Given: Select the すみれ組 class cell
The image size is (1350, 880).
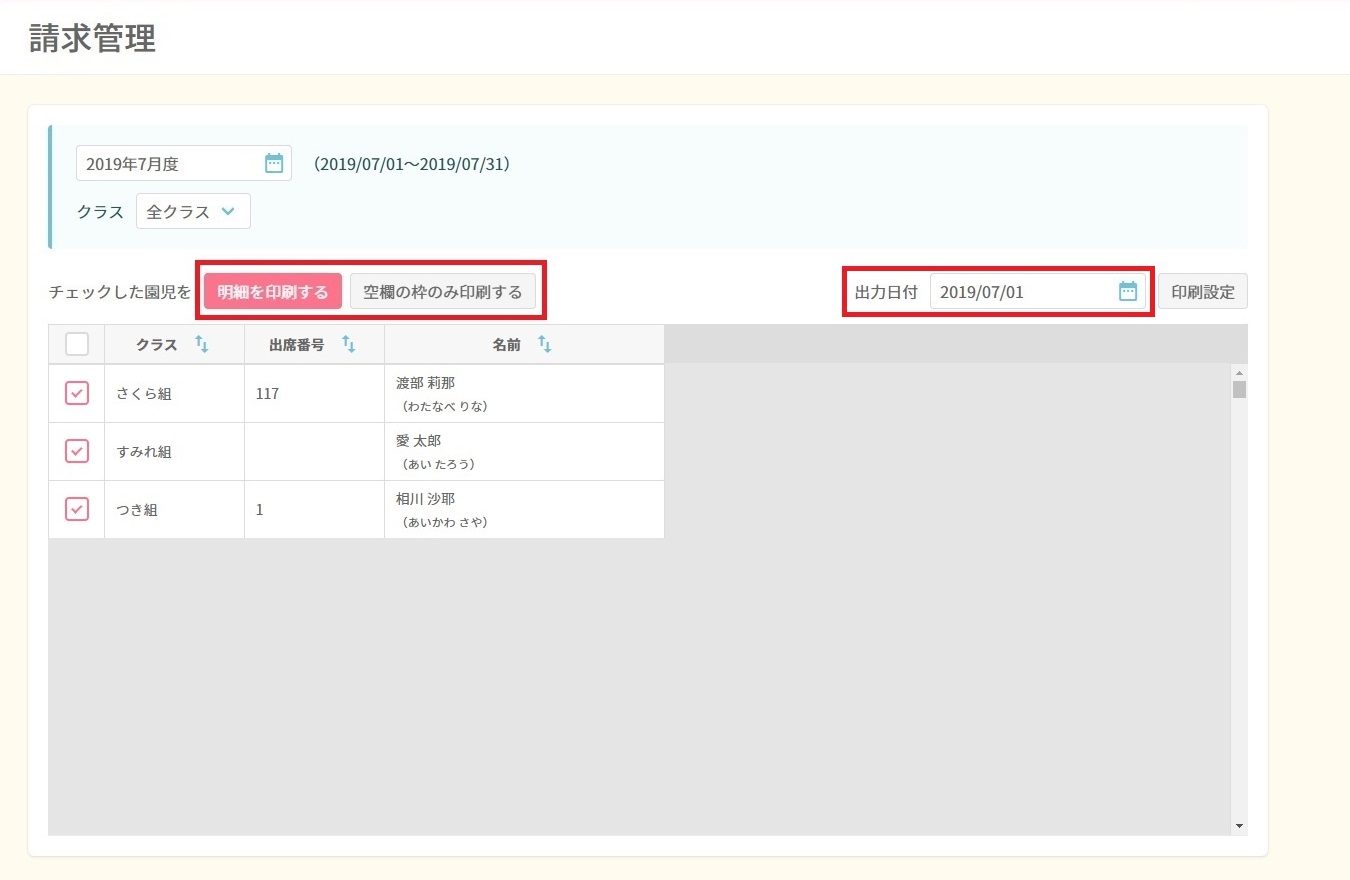Looking at the screenshot, I should click(174, 452).
